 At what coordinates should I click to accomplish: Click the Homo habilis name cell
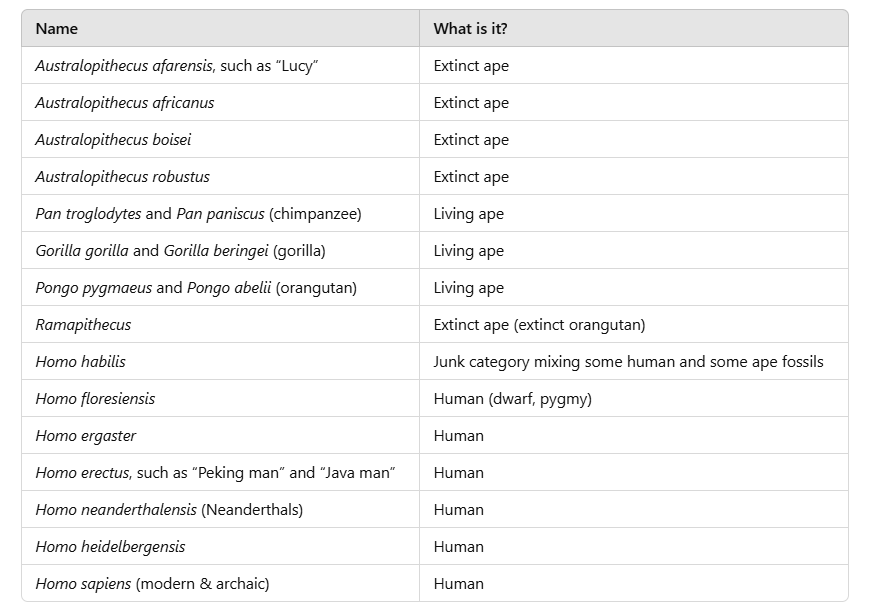[221, 361]
